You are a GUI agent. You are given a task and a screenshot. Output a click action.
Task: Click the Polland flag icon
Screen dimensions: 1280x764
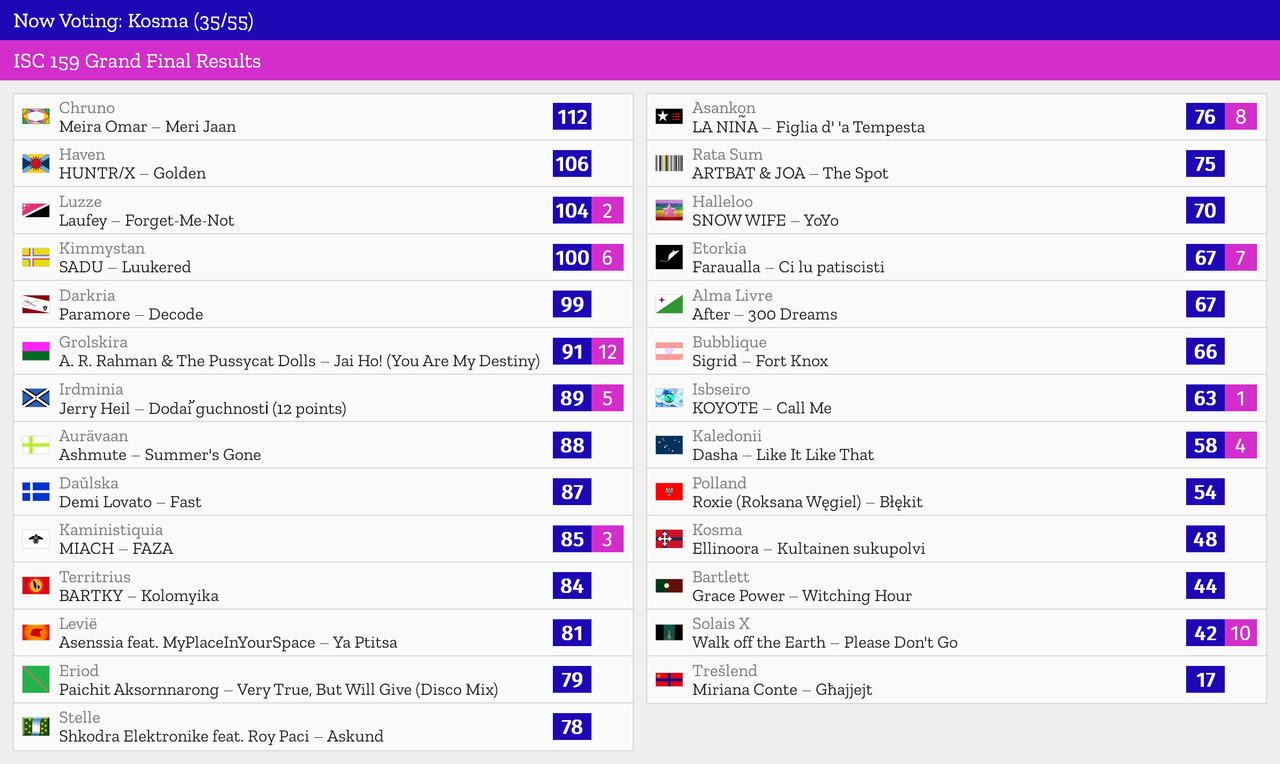pyautogui.click(x=669, y=492)
